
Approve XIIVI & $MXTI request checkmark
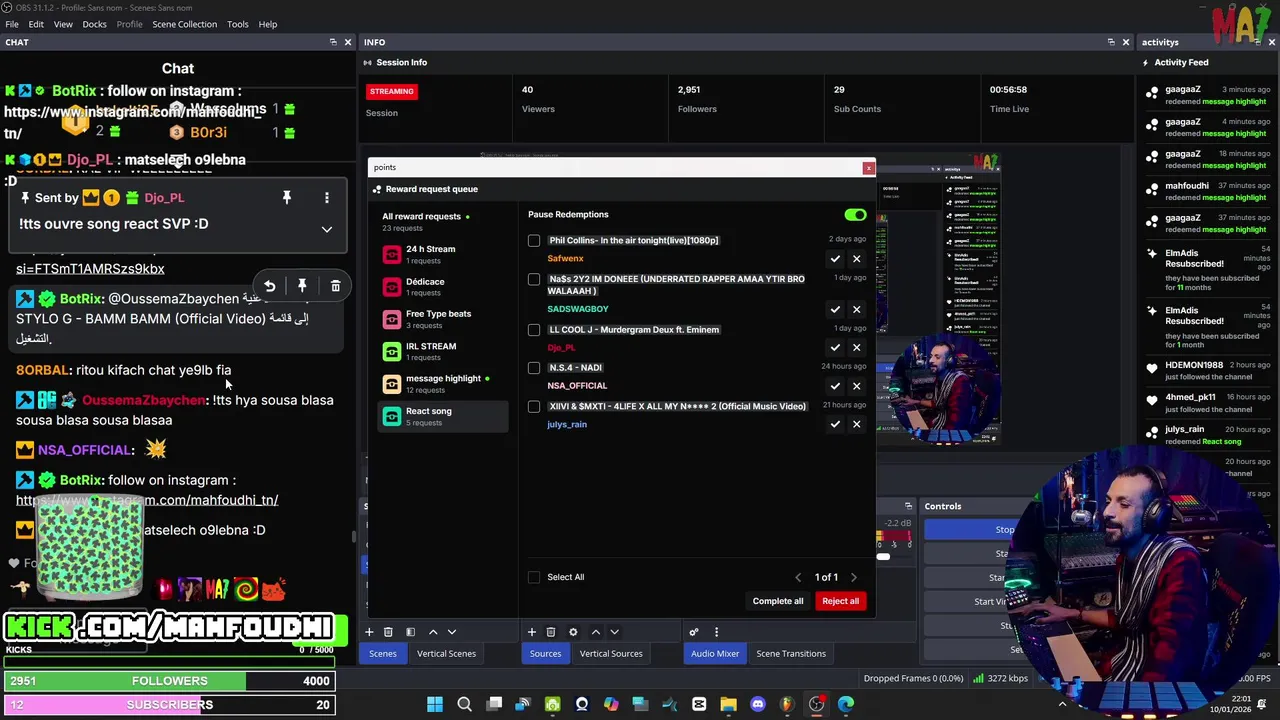tap(835, 424)
